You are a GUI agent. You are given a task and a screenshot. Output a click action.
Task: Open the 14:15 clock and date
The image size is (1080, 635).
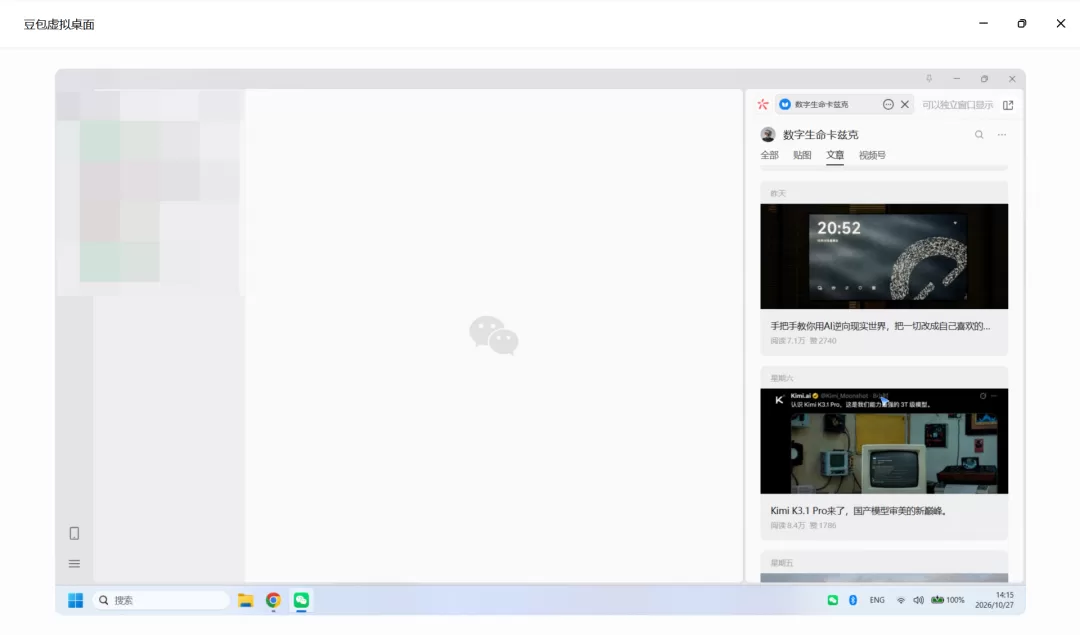[x=994, y=600]
